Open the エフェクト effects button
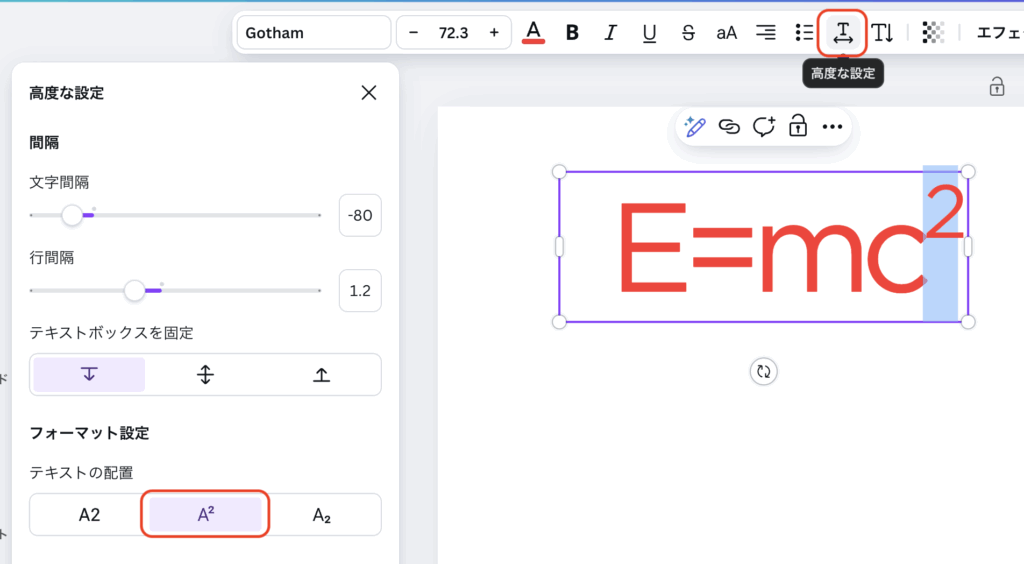Screen dimensions: 1024x564 click(996, 33)
